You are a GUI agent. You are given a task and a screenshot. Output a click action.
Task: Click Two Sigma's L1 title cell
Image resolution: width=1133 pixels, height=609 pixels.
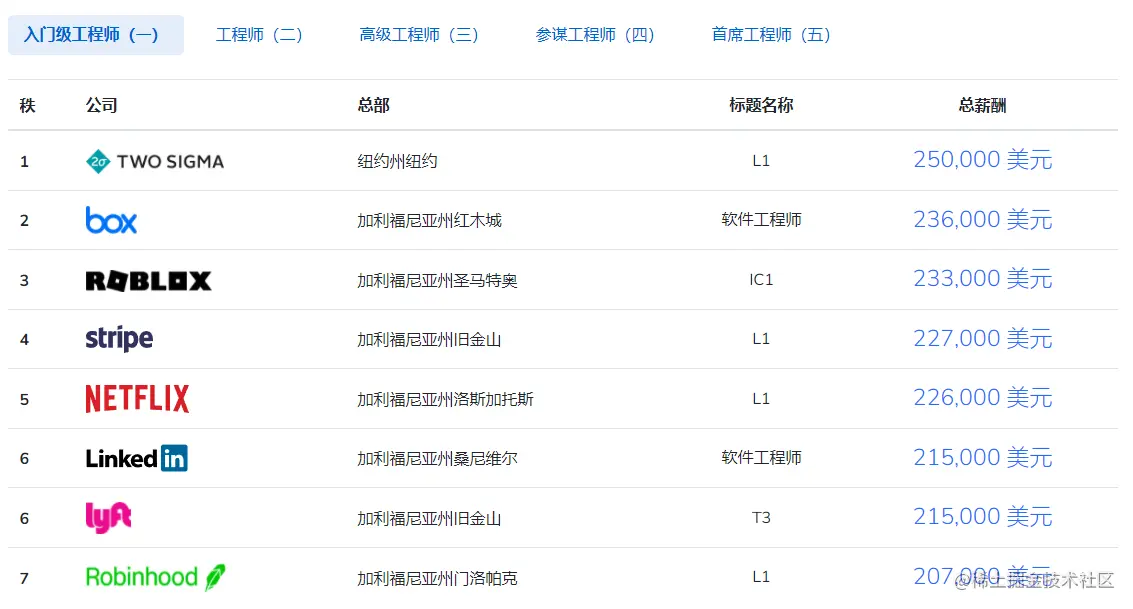click(761, 160)
